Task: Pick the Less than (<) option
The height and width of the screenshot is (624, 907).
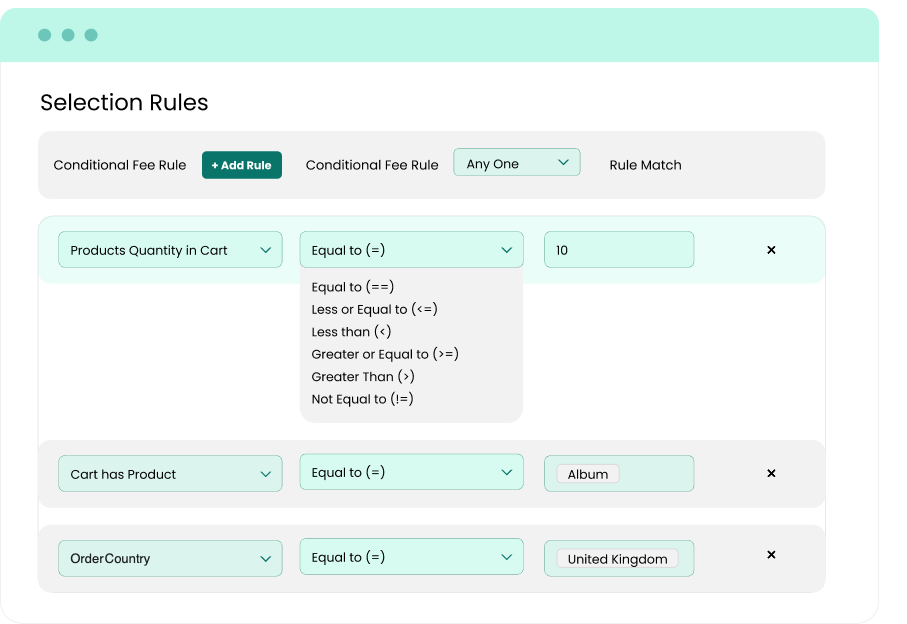Action: coord(351,332)
